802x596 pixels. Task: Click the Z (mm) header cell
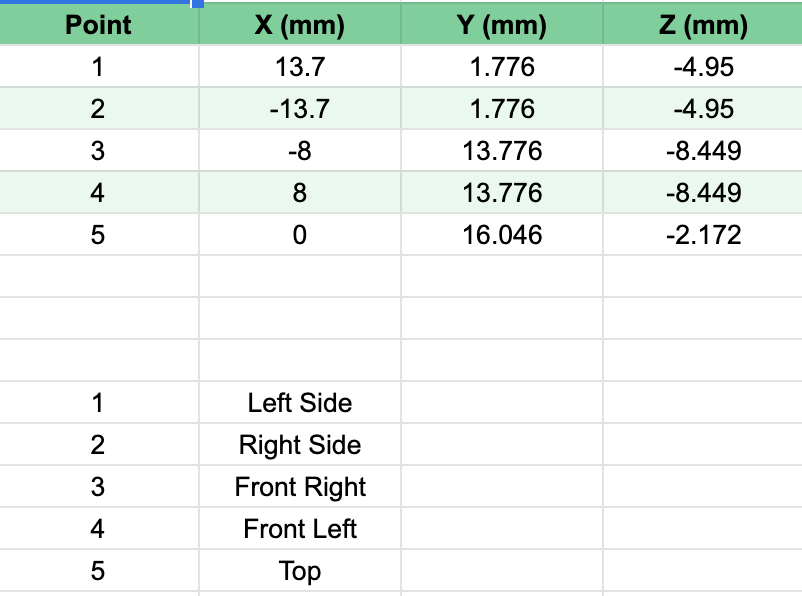click(x=703, y=25)
